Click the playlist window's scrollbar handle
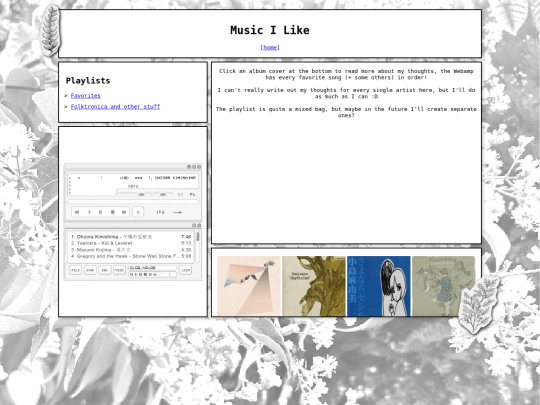Screen dimensions: 540x405 tap(198, 237)
